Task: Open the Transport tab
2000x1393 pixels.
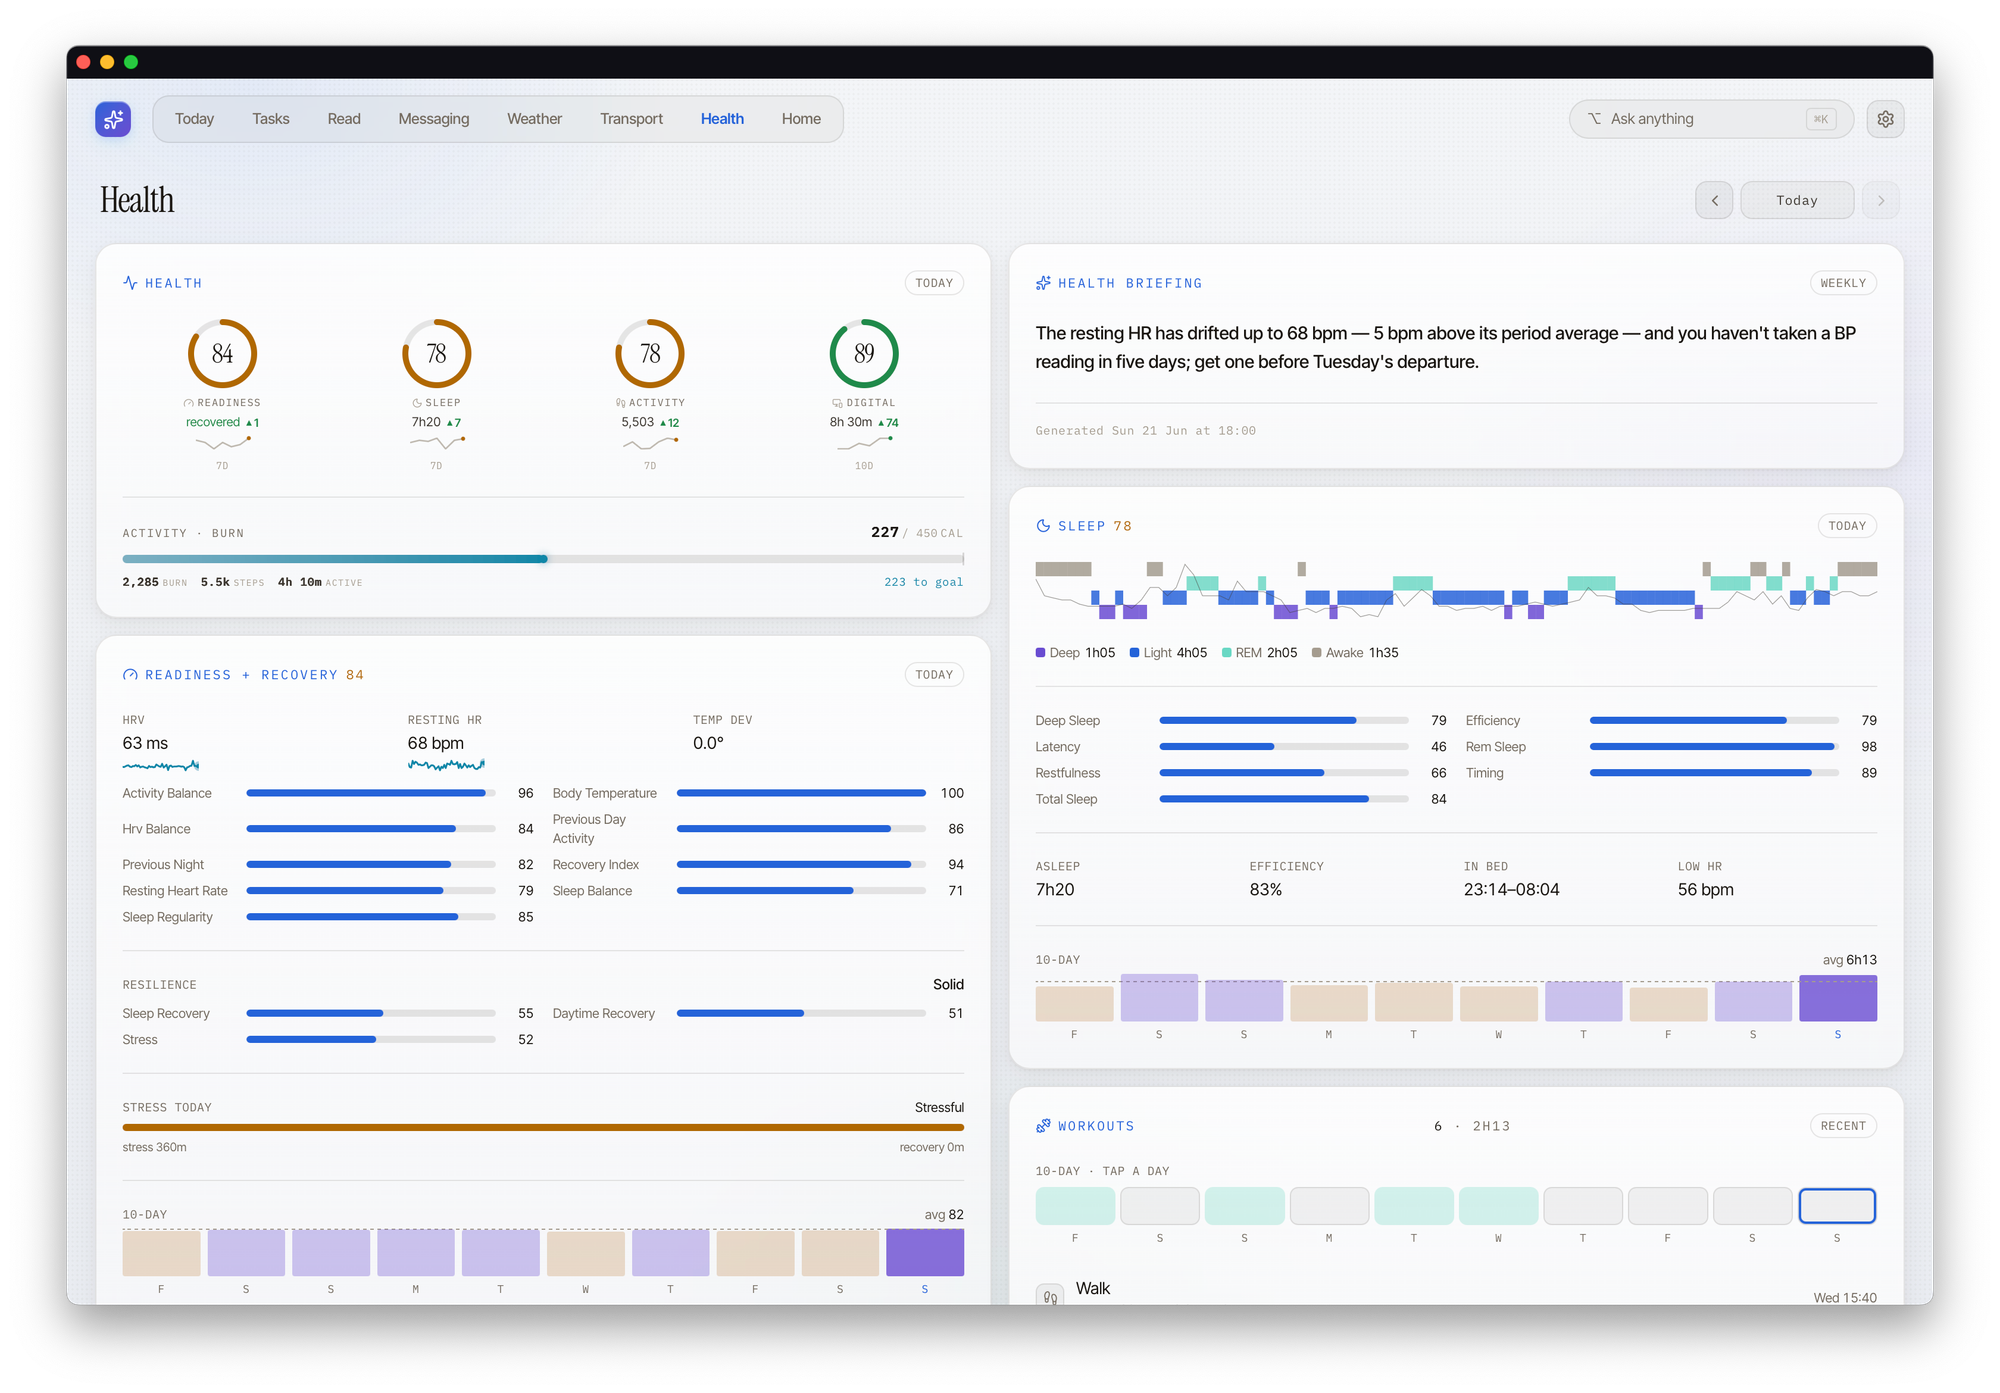Action: 631,119
